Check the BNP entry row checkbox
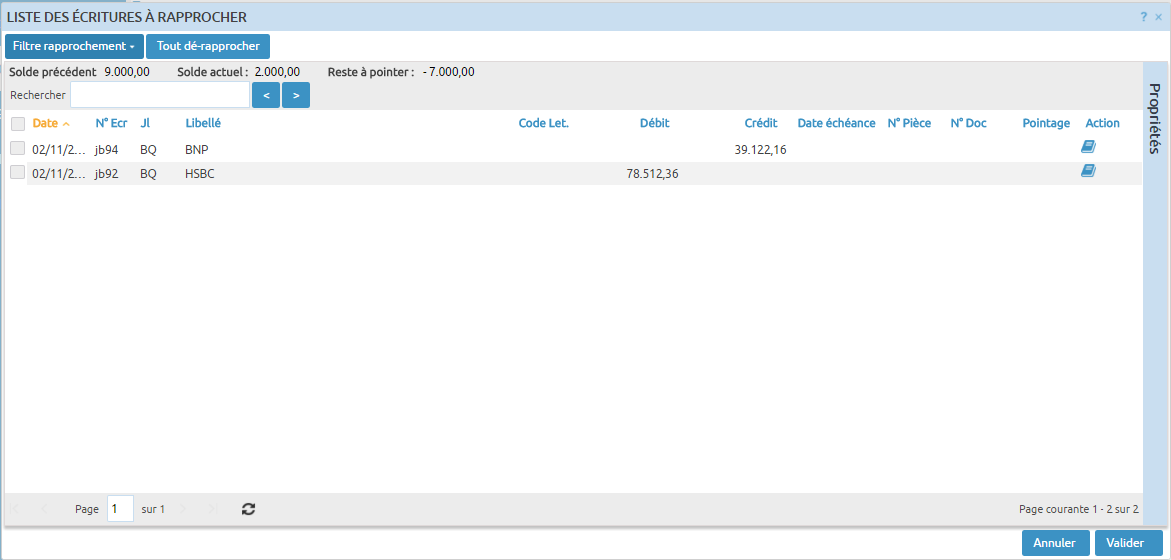 tap(17, 148)
